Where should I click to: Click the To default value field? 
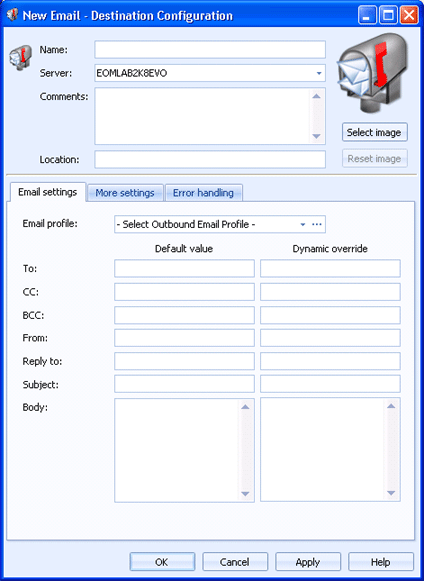pyautogui.click(x=184, y=268)
